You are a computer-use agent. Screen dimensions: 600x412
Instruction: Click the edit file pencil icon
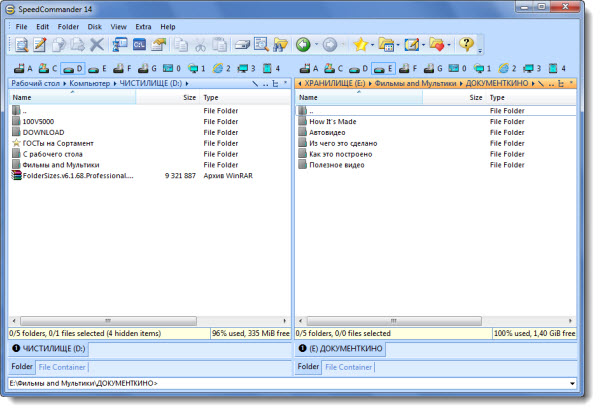[x=40, y=45]
